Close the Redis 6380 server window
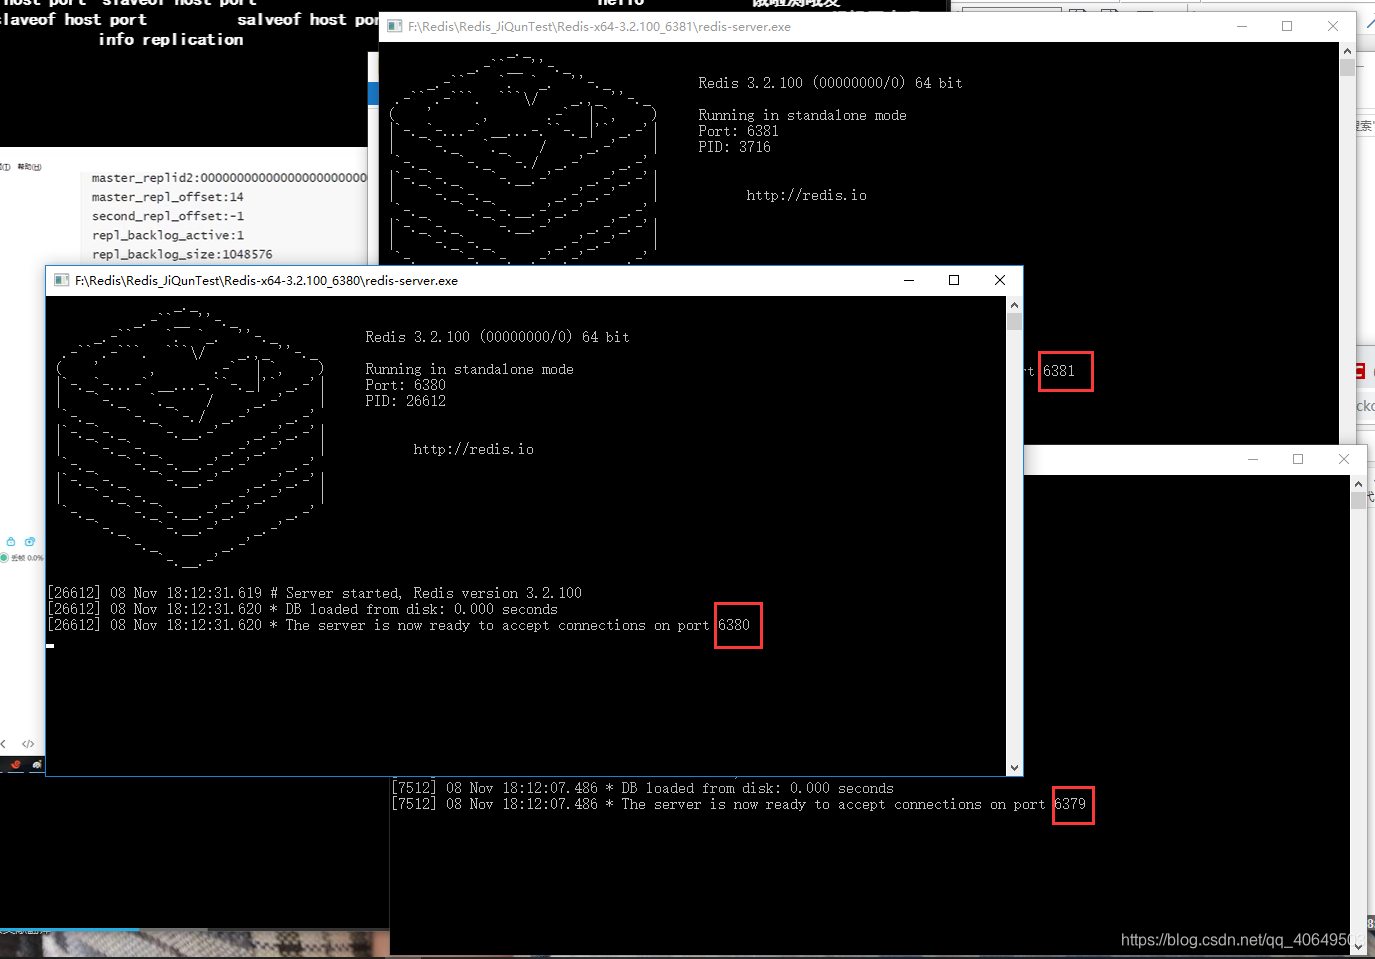 (1000, 280)
